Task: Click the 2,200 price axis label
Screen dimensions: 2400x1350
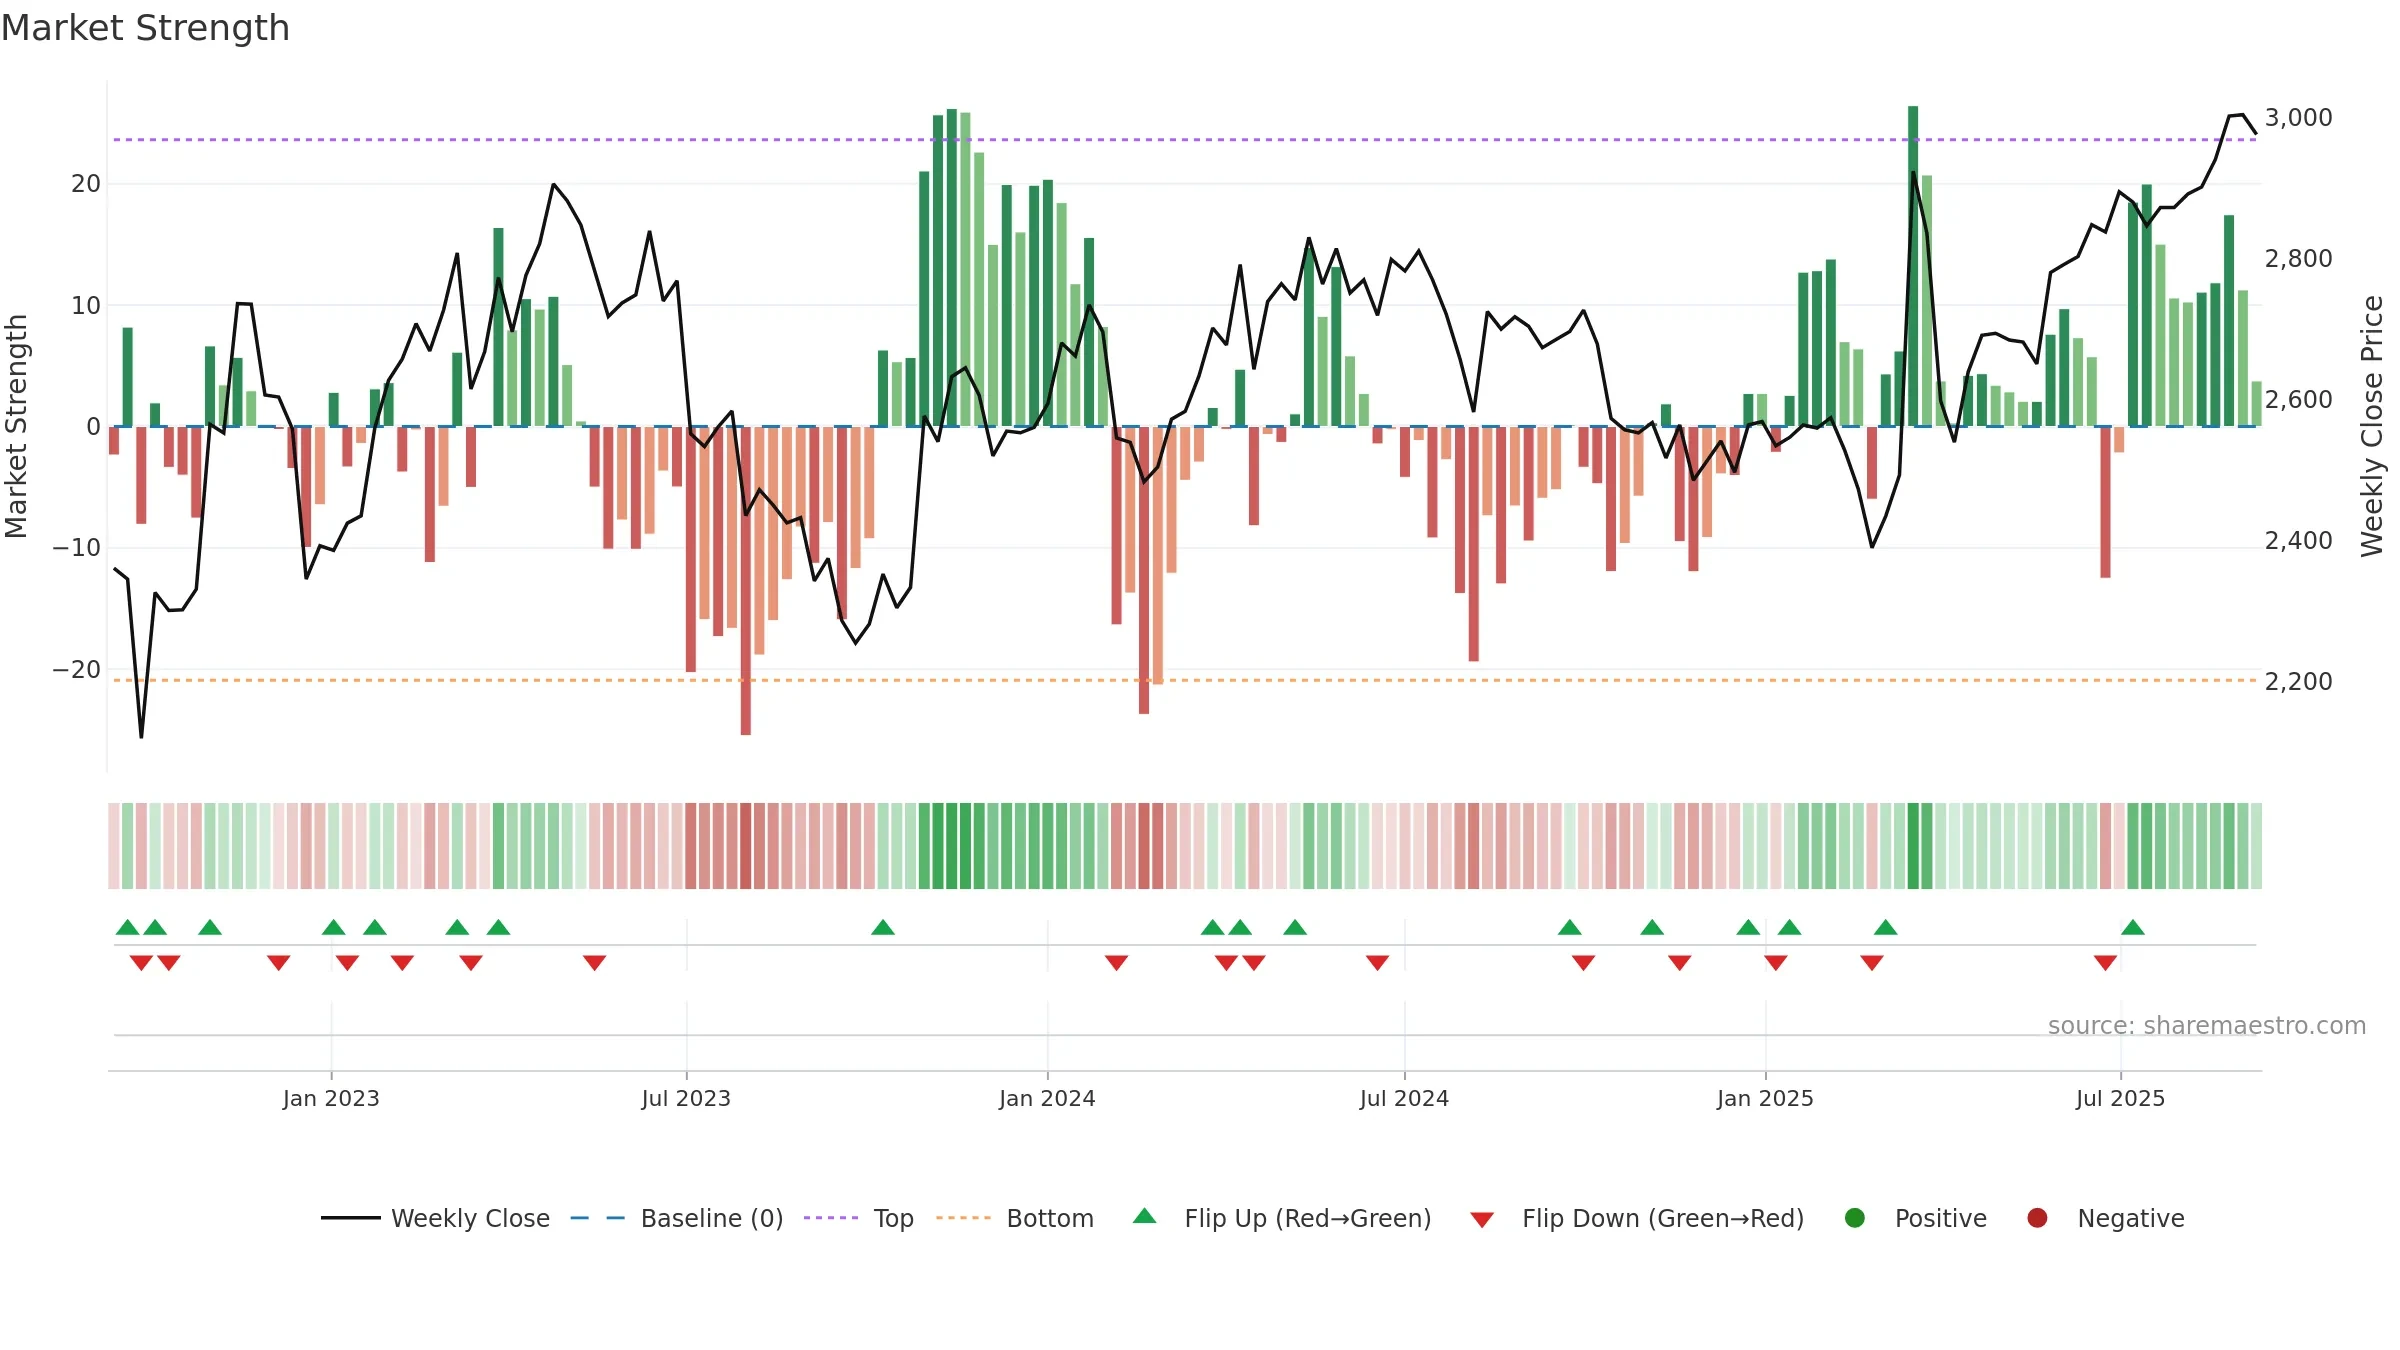Action: point(2298,682)
